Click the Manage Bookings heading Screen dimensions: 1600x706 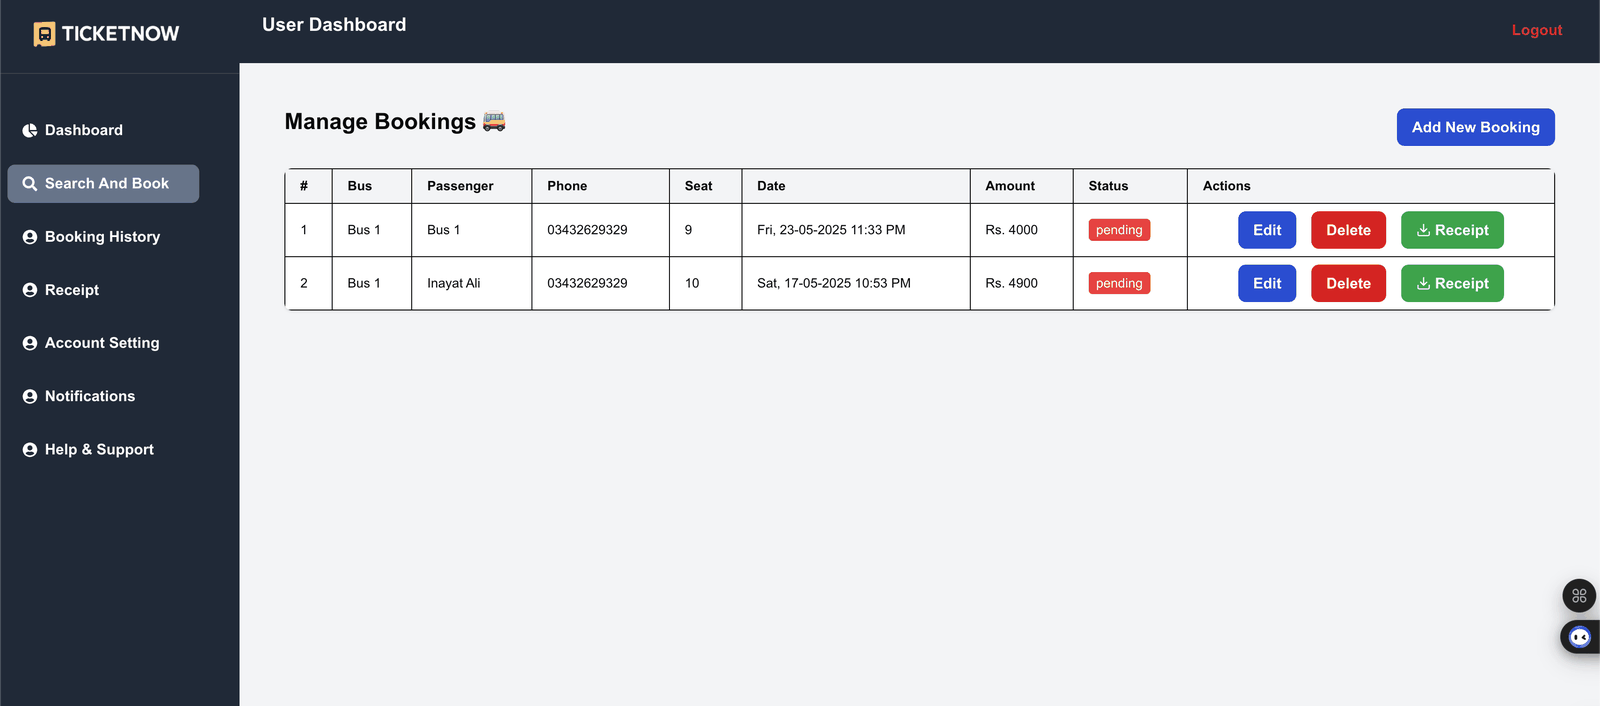(395, 122)
